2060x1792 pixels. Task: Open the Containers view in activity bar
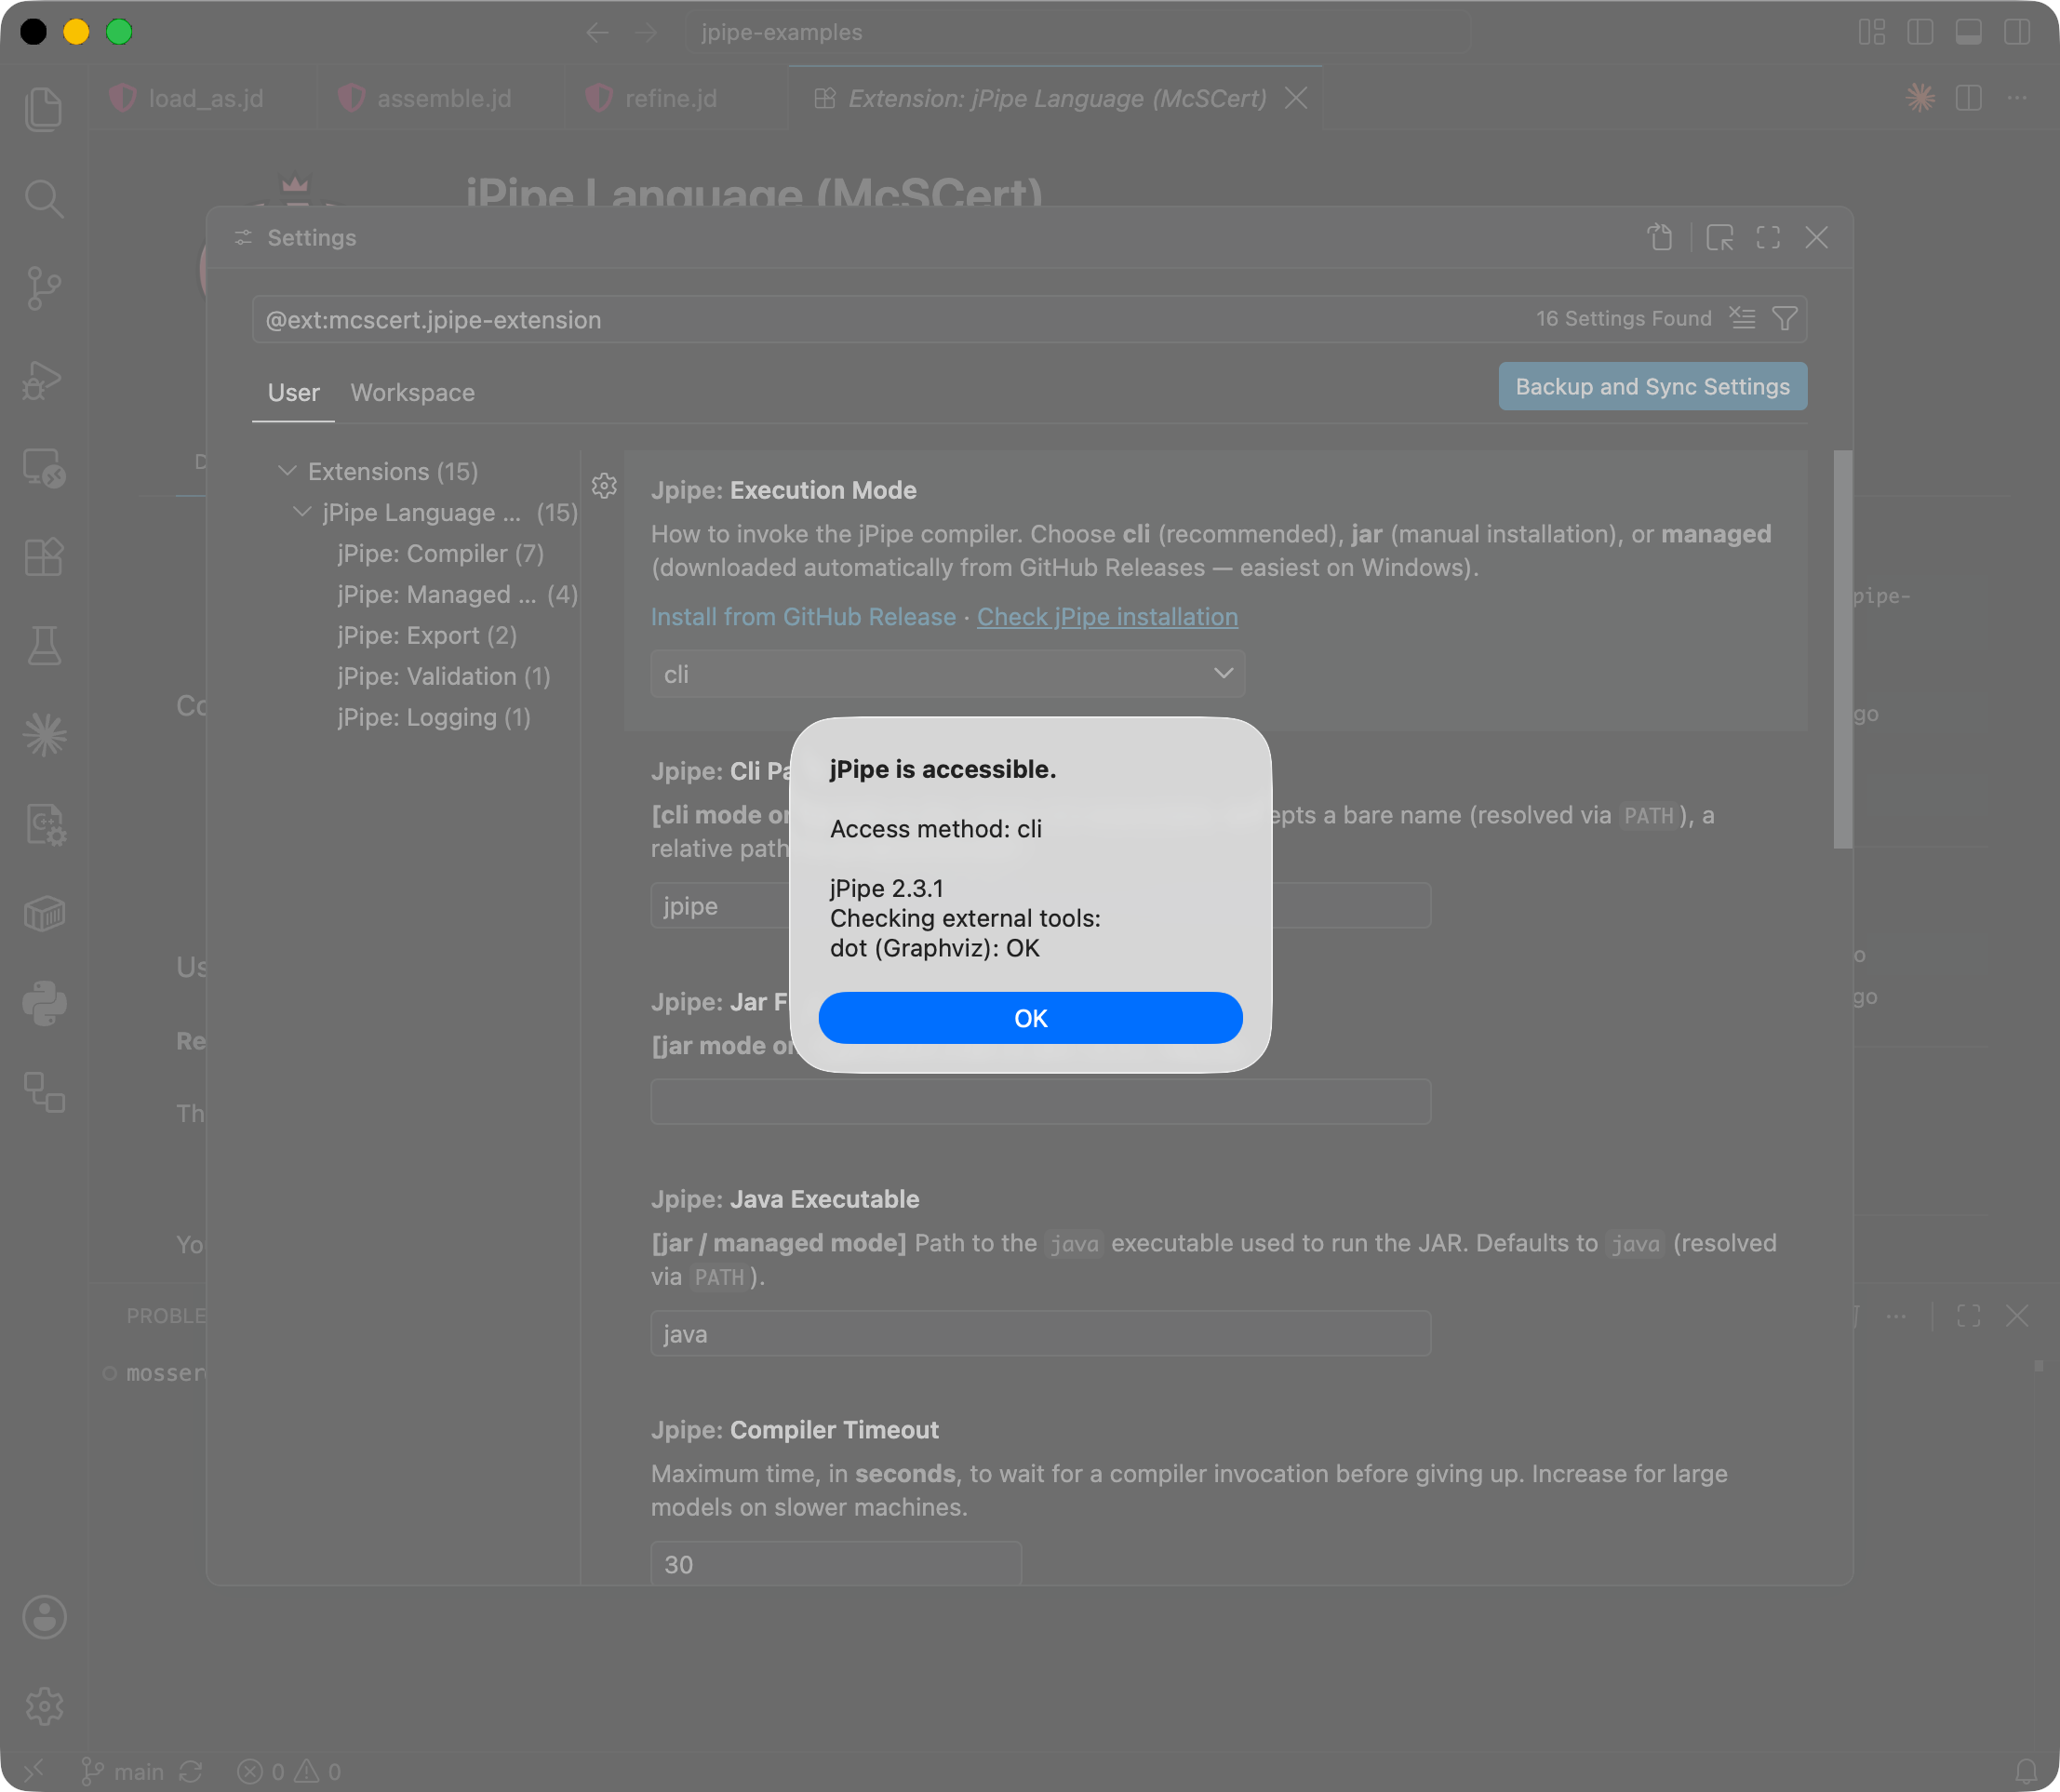[x=44, y=914]
